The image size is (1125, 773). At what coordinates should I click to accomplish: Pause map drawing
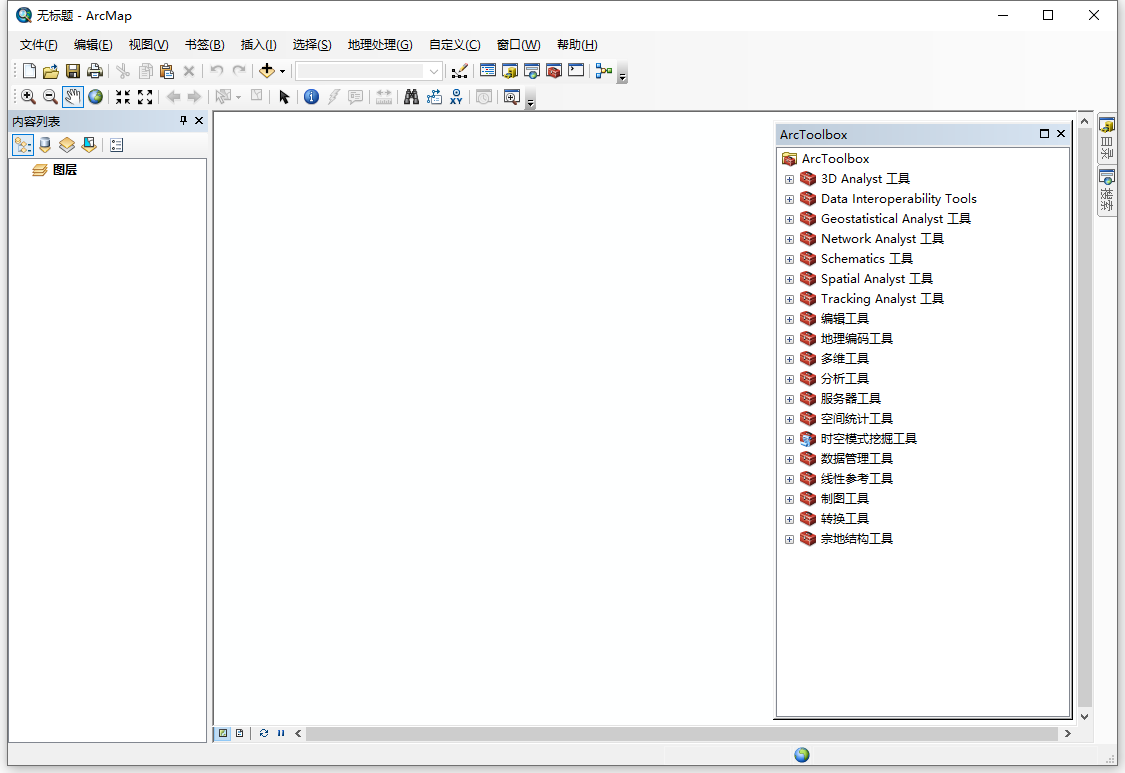[x=281, y=734]
